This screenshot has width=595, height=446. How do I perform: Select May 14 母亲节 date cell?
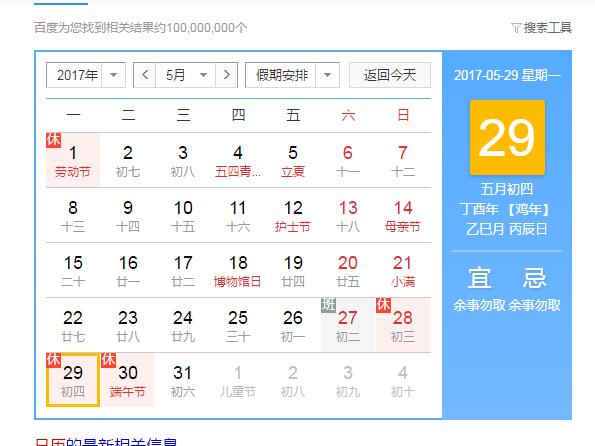tap(403, 215)
